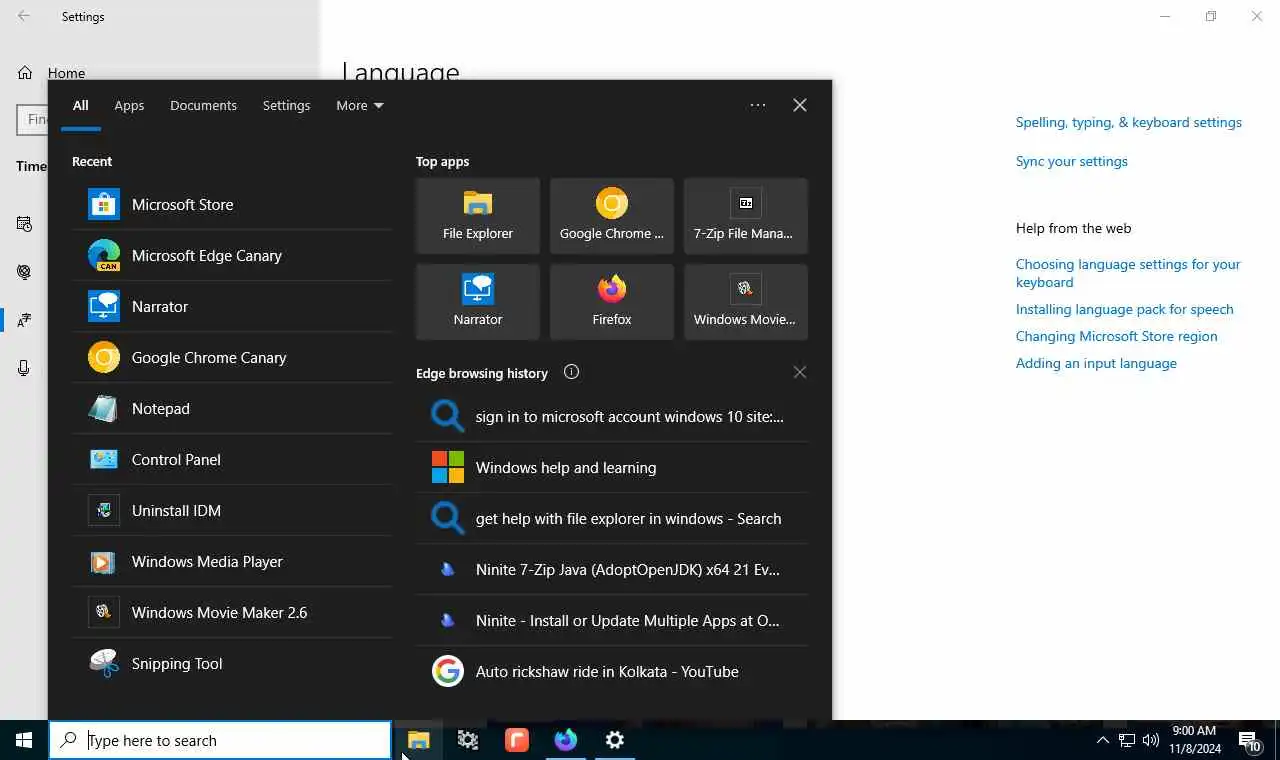Image resolution: width=1280 pixels, height=760 pixels.
Task: Open Control Panel from Recent list
Action: [232, 459]
